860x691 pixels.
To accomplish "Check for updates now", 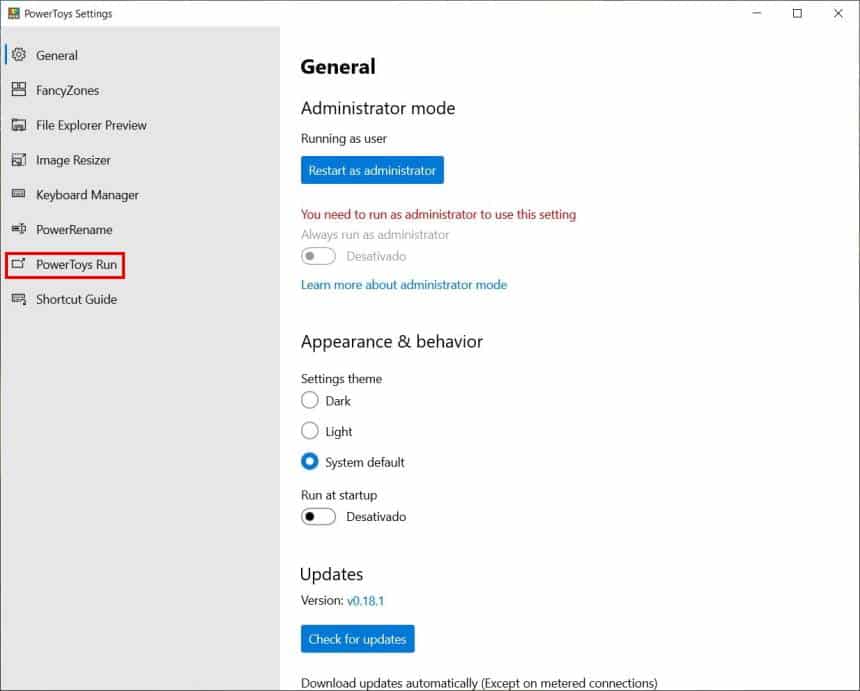I will pyautogui.click(x=358, y=639).
